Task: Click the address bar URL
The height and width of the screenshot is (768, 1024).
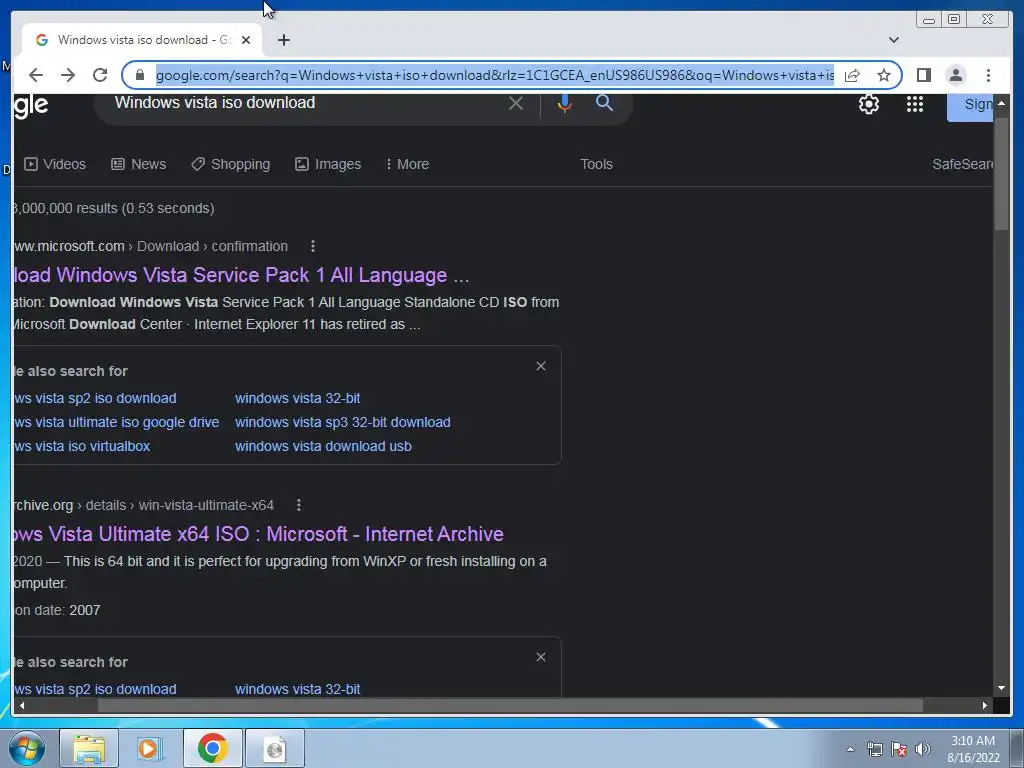Action: [494, 75]
